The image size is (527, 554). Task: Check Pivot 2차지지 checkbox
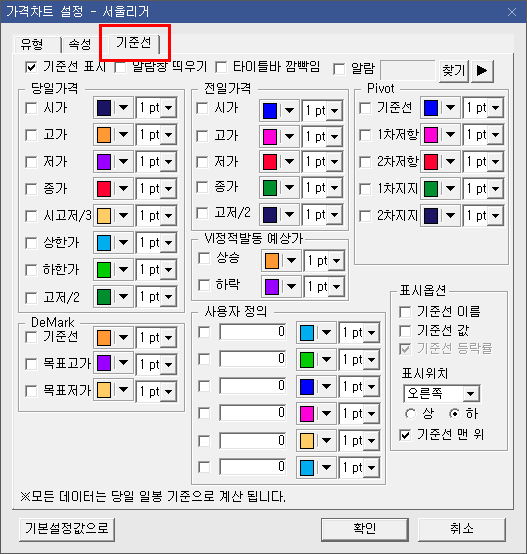365,216
